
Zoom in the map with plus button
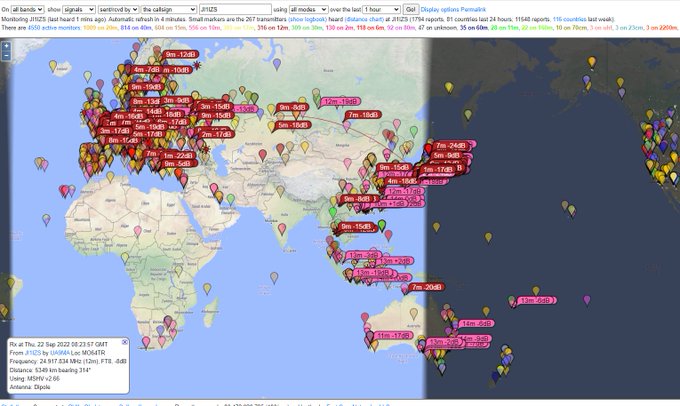[x=6, y=46]
